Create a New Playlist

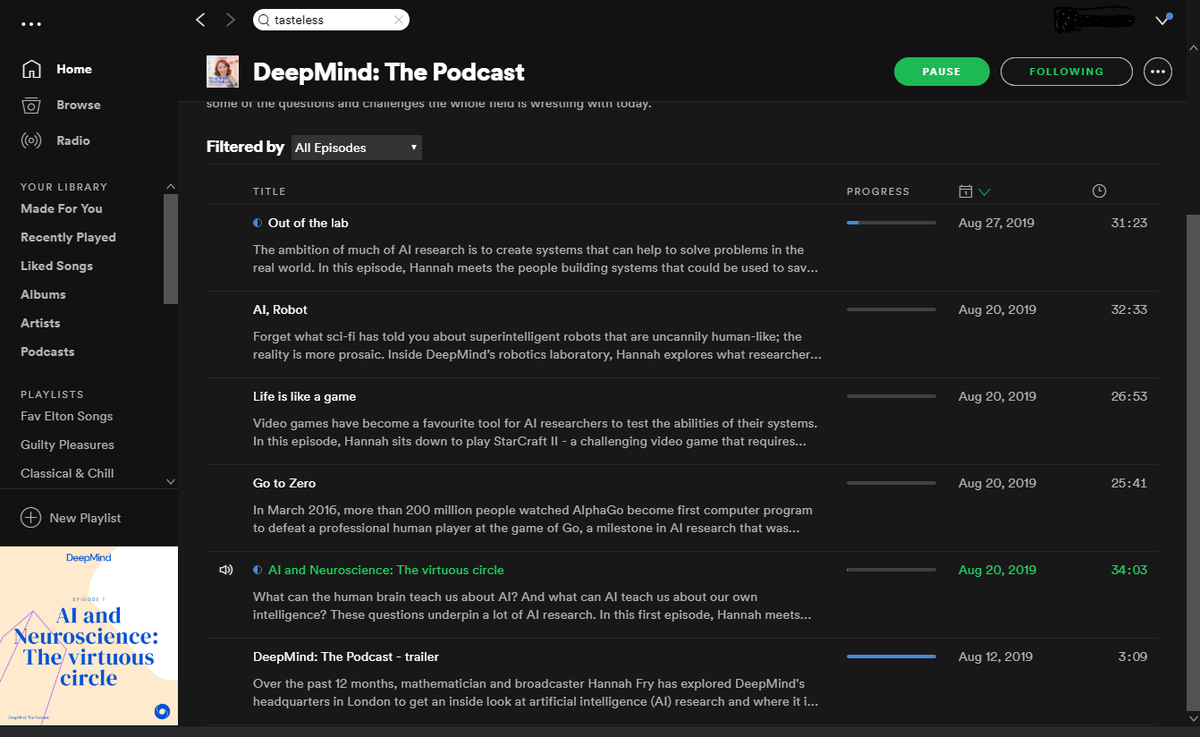tap(85, 518)
